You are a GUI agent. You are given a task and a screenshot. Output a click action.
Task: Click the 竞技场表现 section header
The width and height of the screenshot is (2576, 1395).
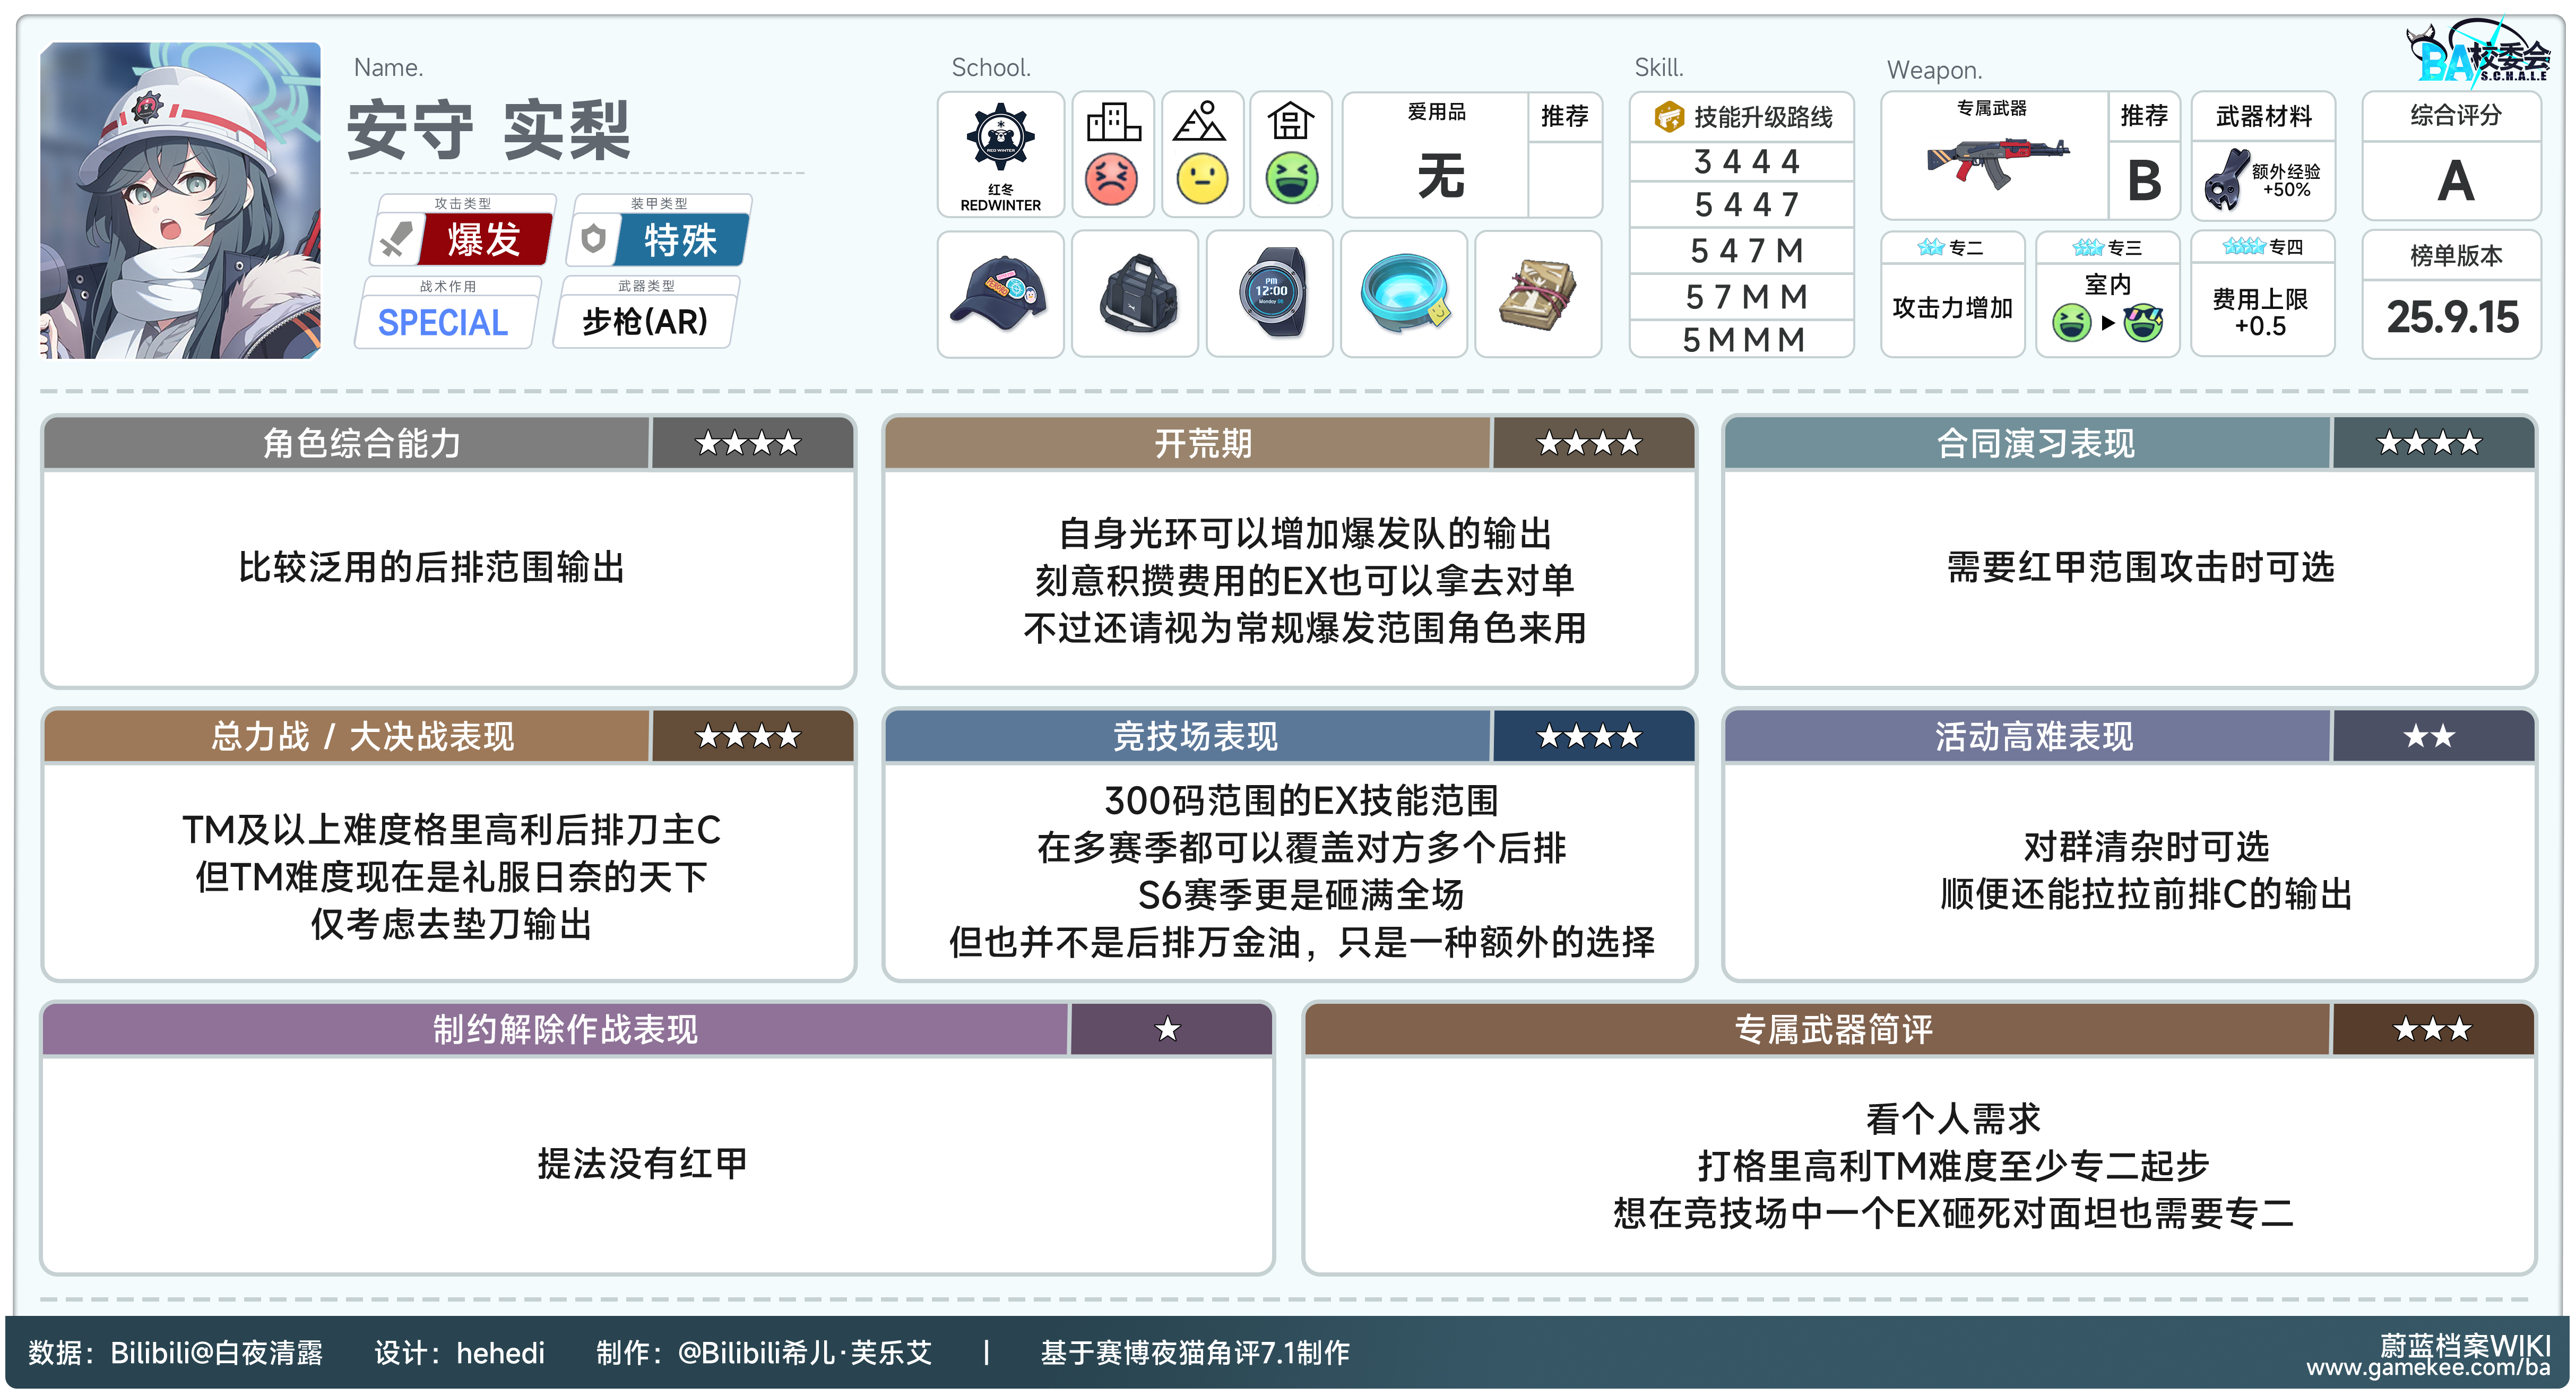[1194, 737]
